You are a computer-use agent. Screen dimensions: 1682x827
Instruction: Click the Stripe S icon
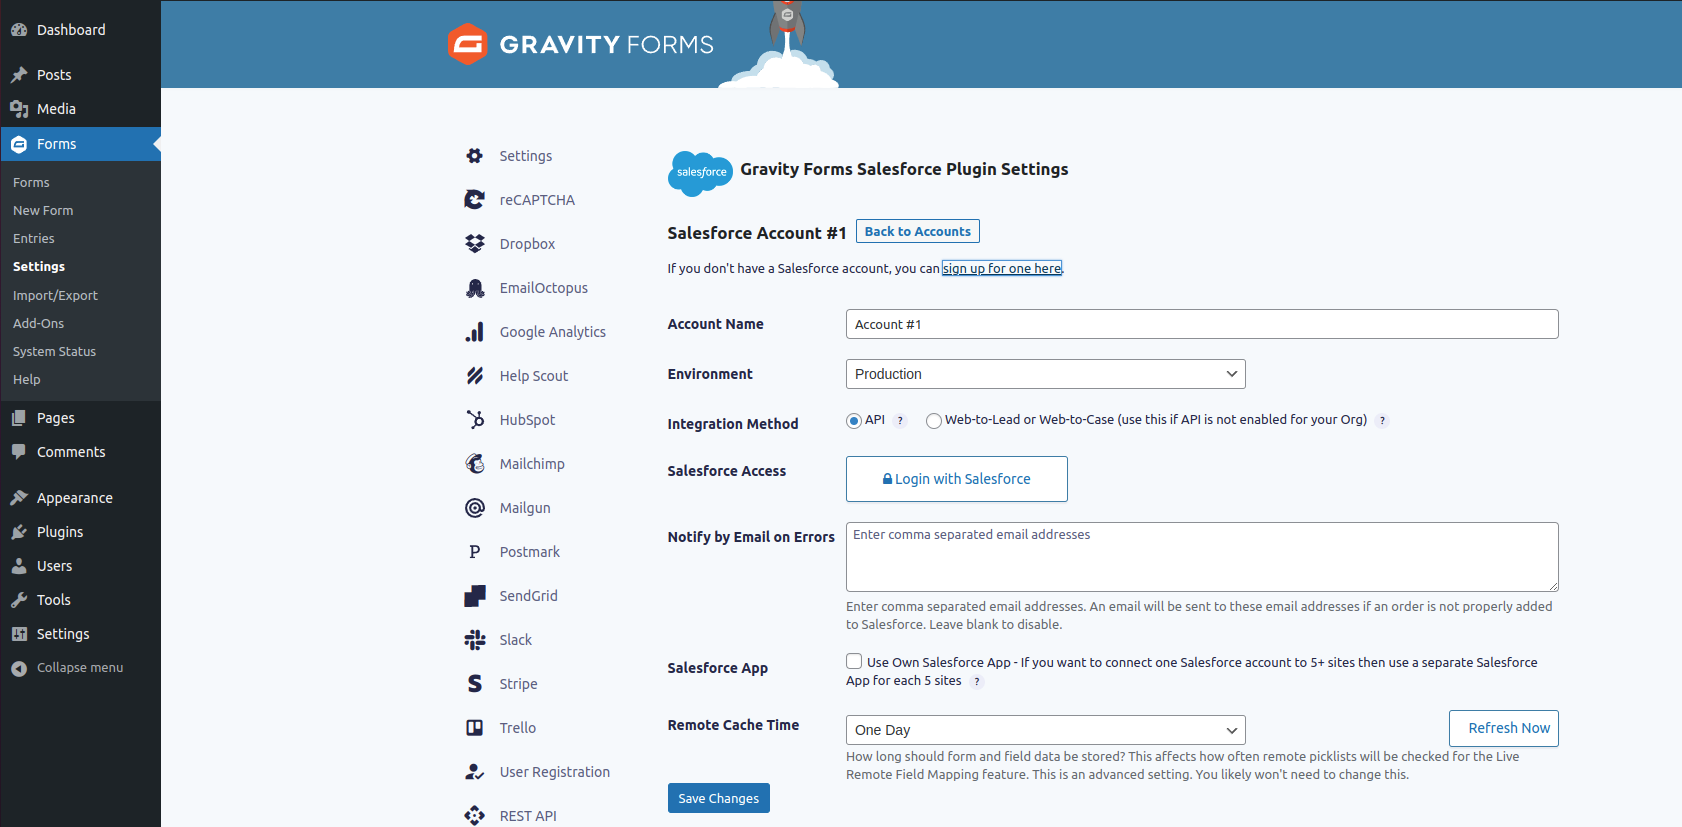[x=475, y=684]
